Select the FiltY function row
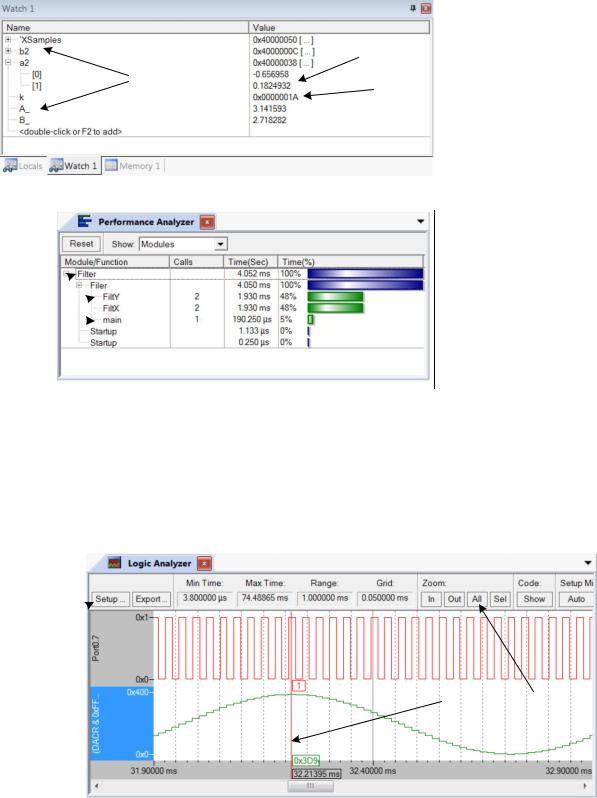Viewport: 597px width, 798px height. [242, 297]
